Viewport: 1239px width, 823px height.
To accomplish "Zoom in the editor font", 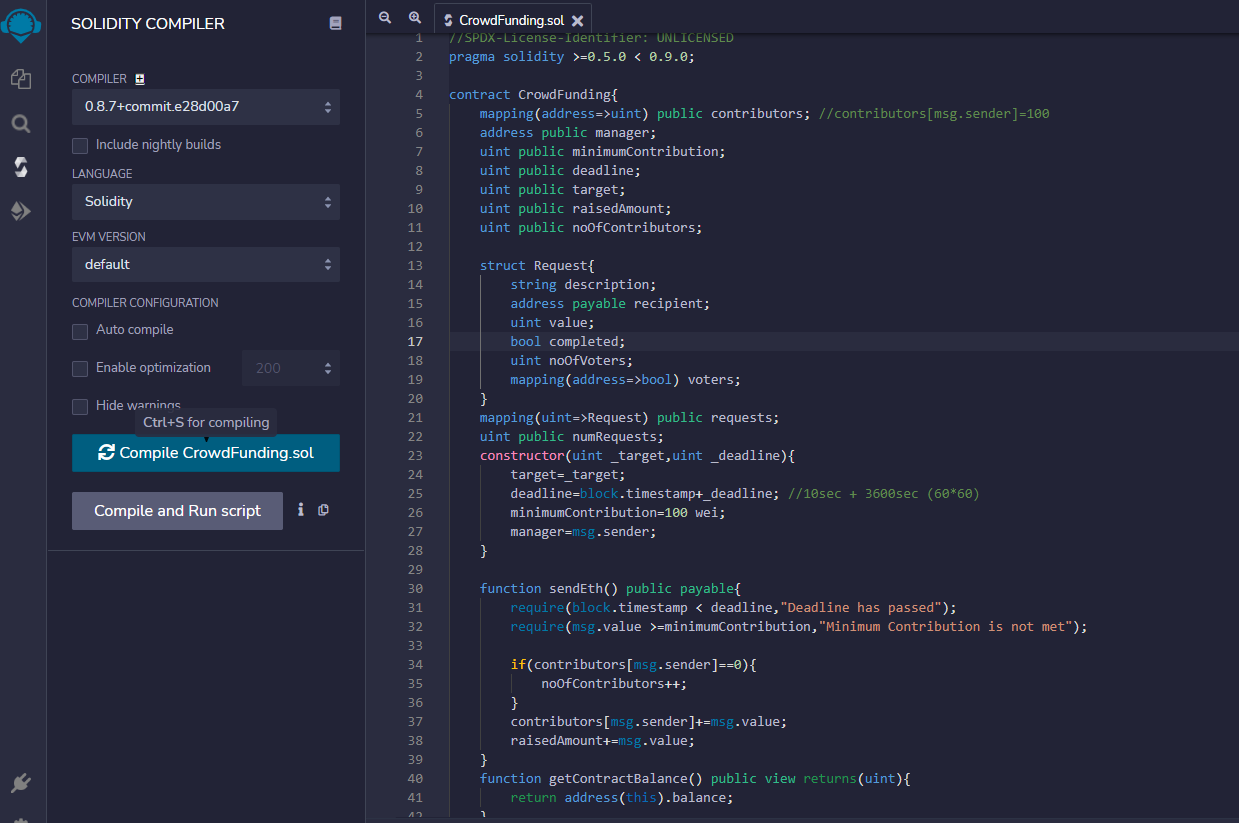I will tap(415, 18).
